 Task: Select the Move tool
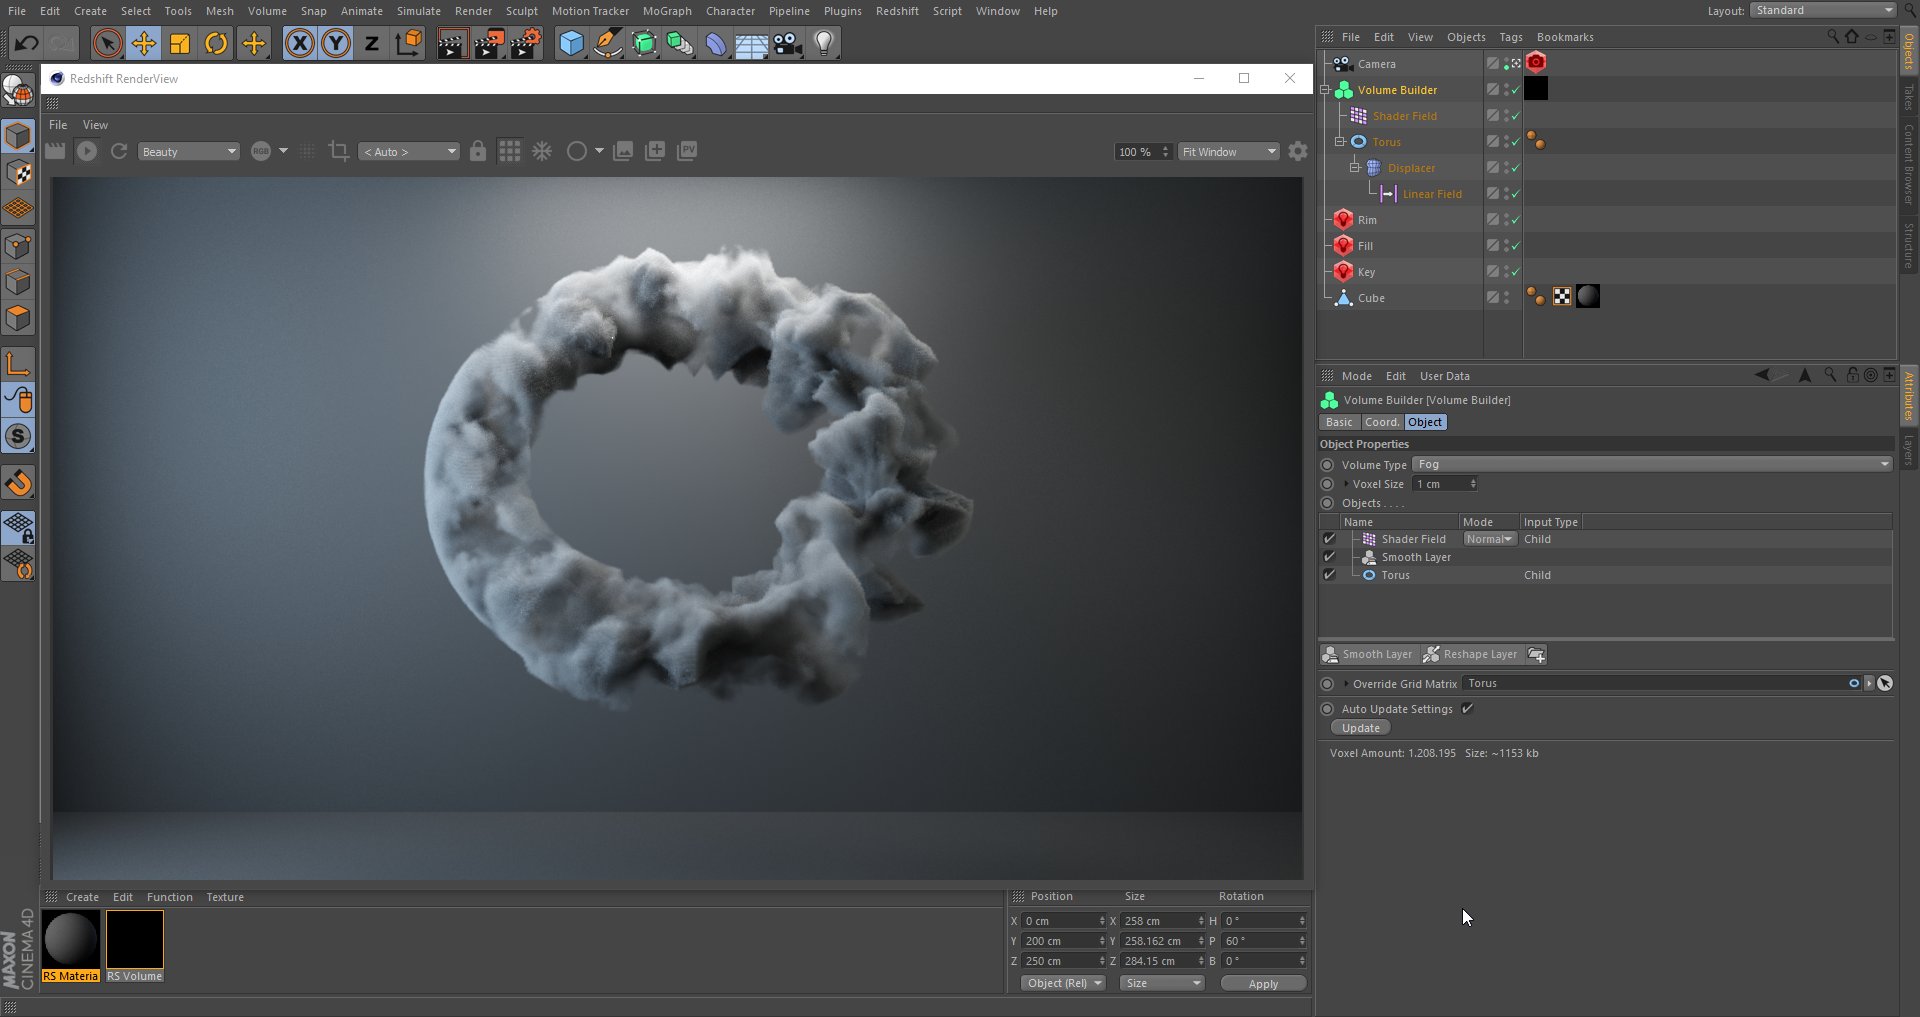click(143, 43)
